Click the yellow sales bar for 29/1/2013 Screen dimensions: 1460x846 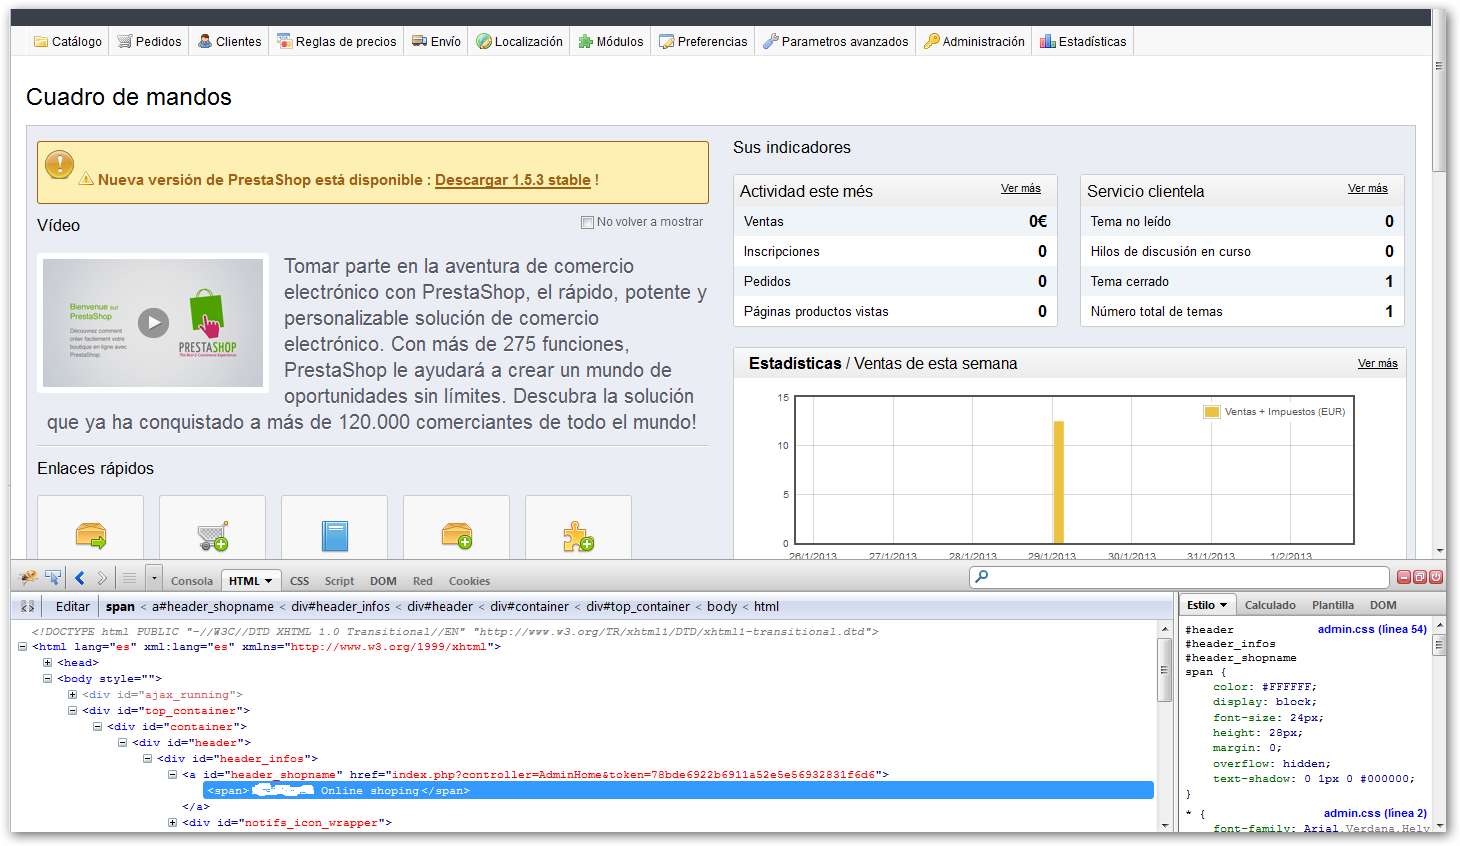point(1058,482)
